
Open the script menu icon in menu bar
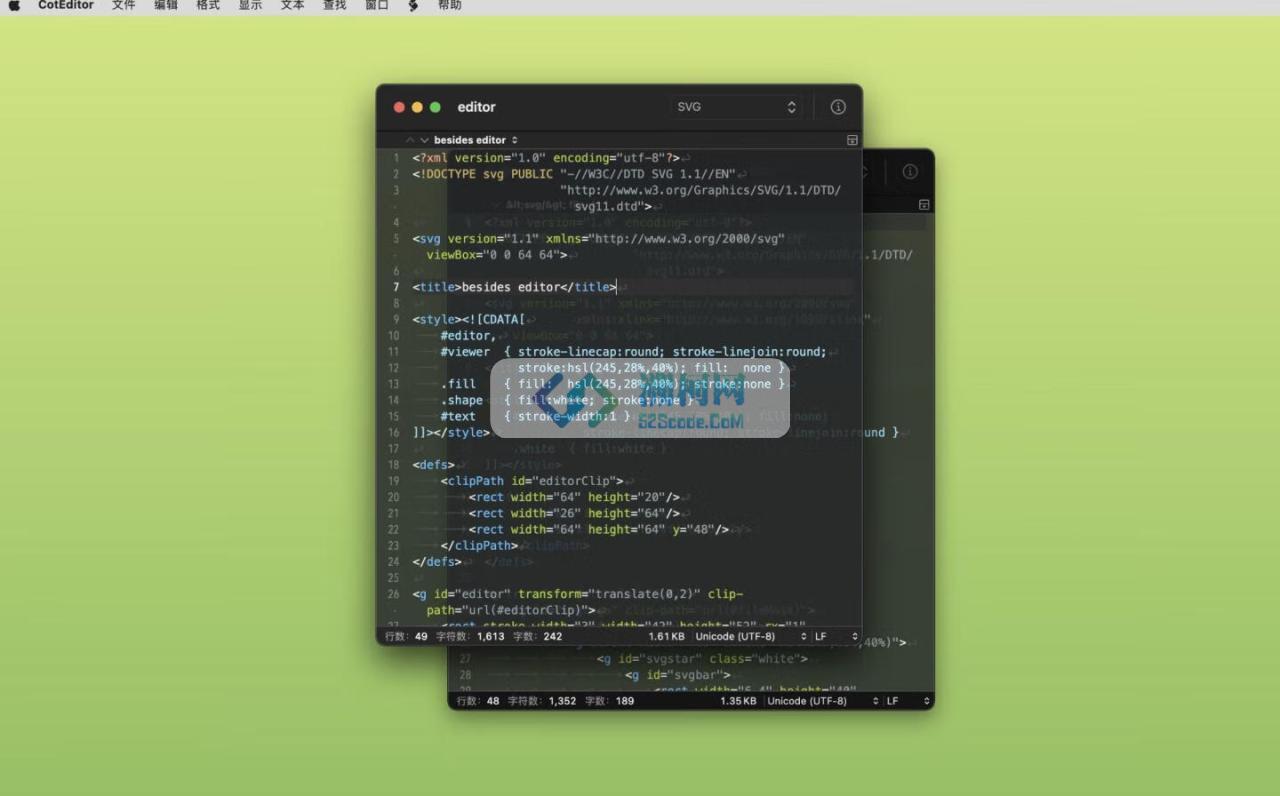[x=413, y=6]
